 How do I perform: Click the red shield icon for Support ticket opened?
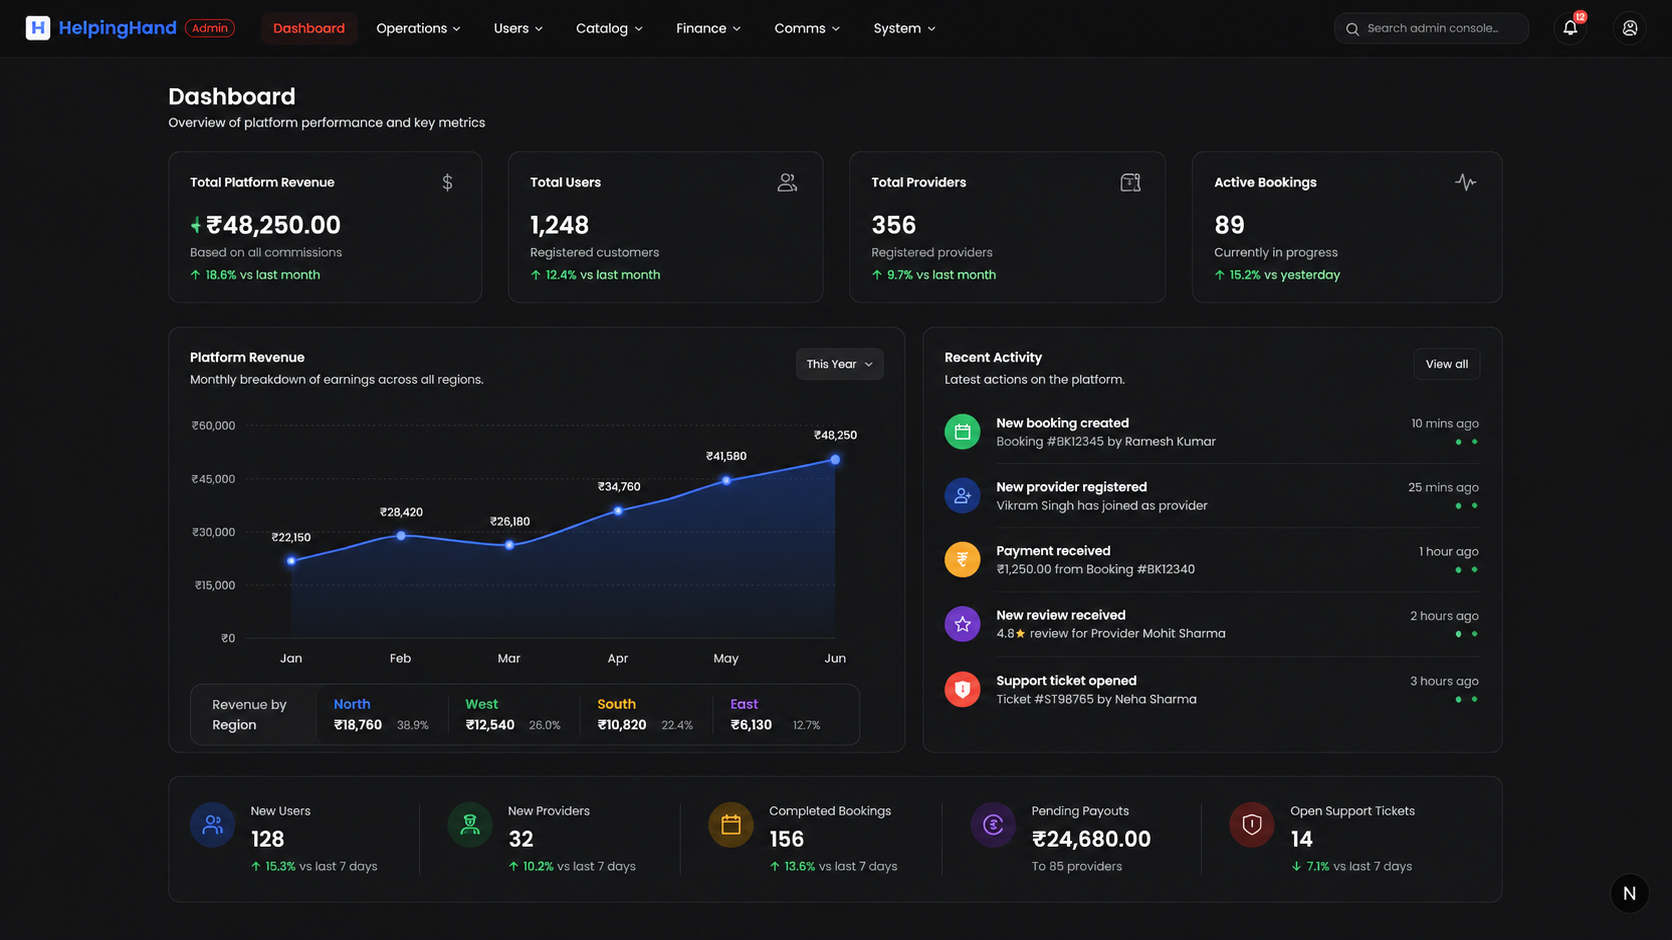pyautogui.click(x=962, y=689)
